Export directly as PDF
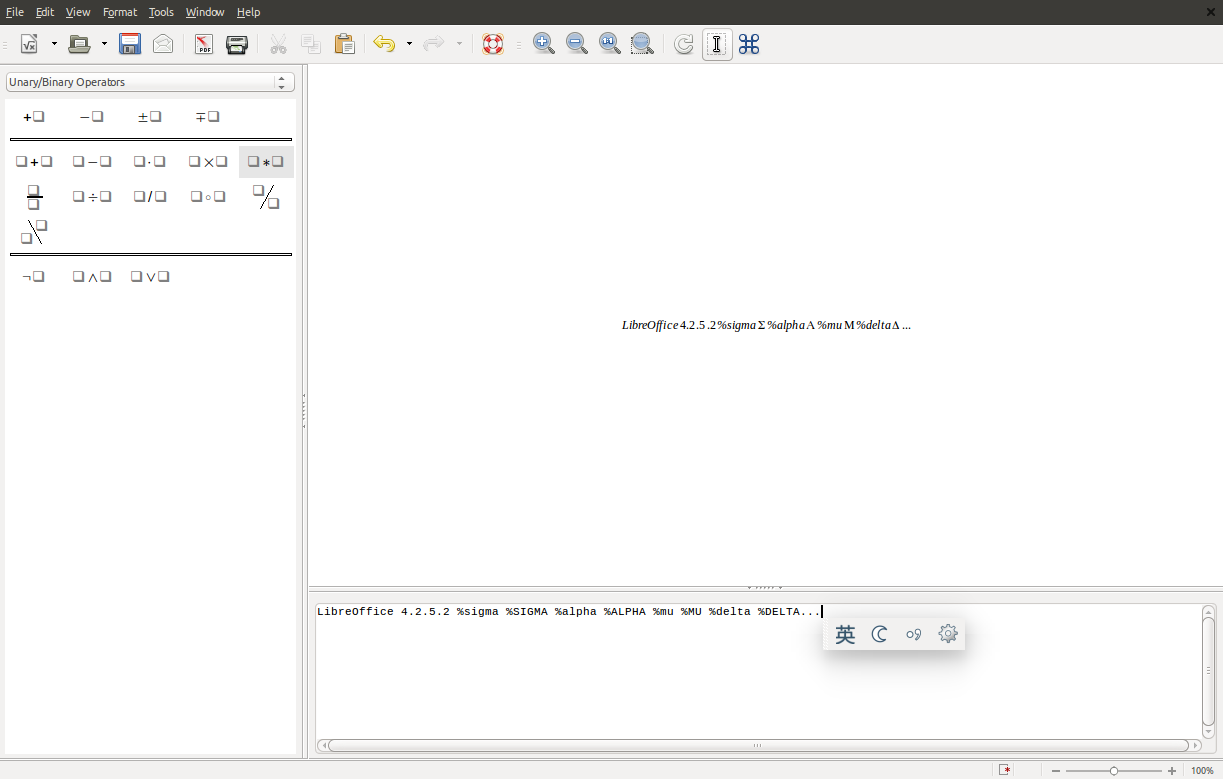Image resolution: width=1223 pixels, height=779 pixels. (204, 44)
